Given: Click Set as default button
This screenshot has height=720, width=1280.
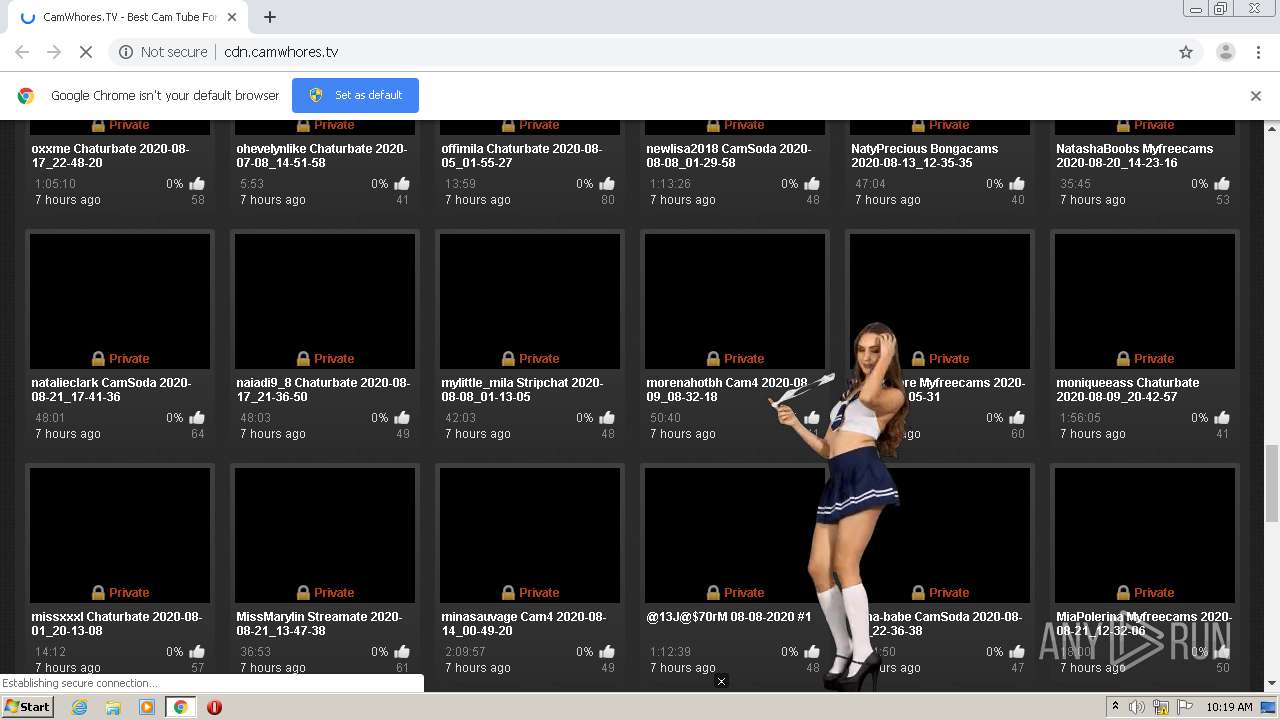Looking at the screenshot, I should (355, 95).
